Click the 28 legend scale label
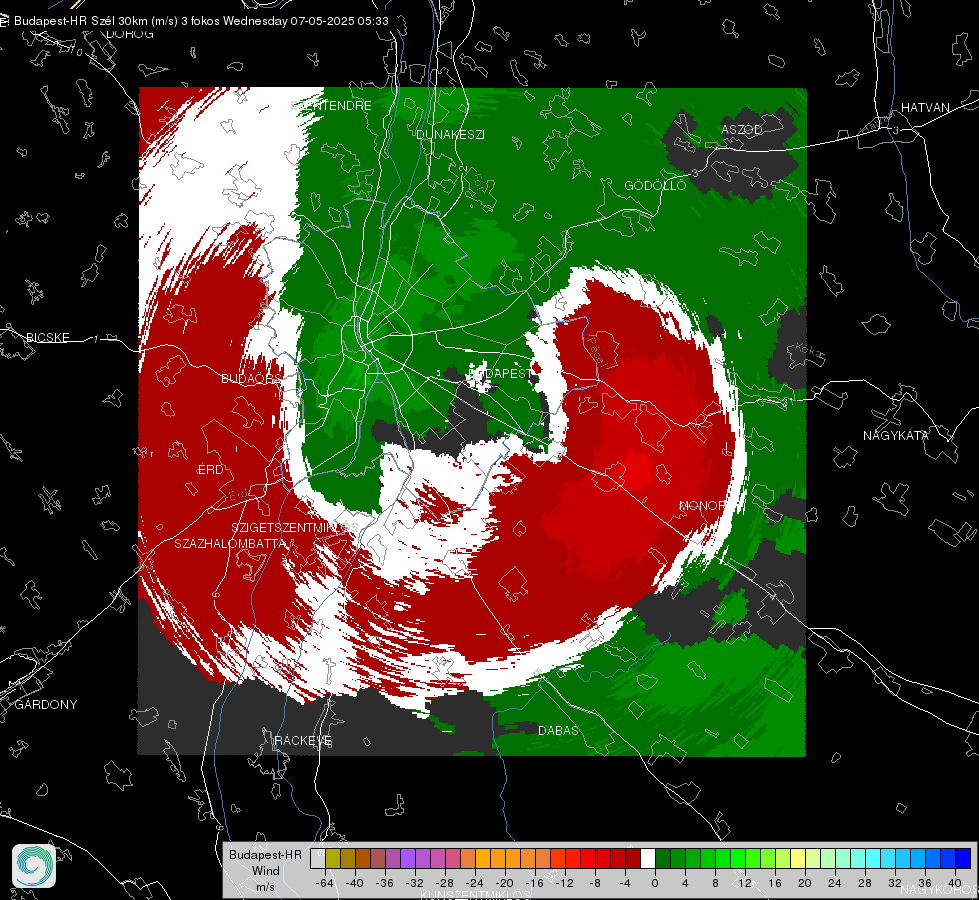 point(865,883)
